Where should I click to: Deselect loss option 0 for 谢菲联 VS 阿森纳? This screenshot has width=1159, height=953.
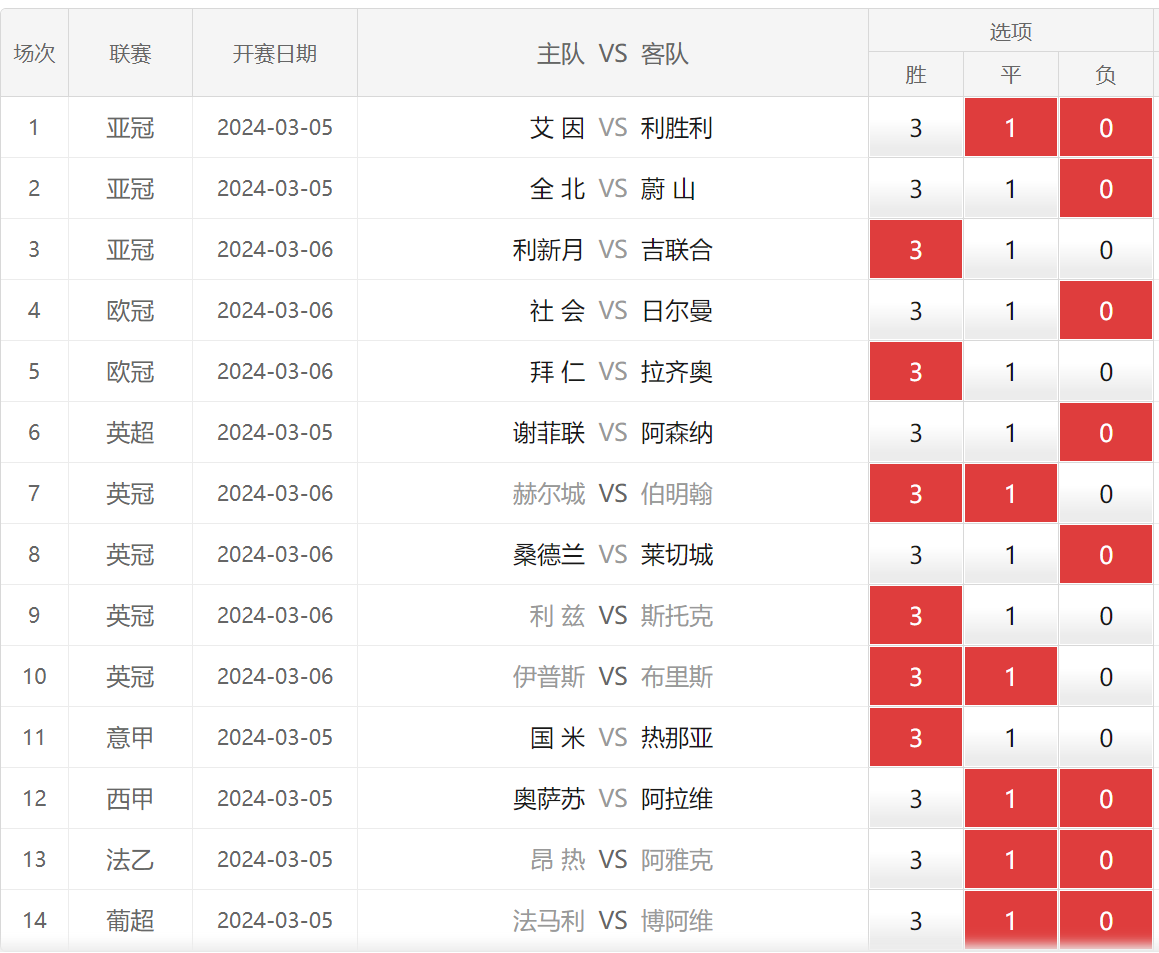click(x=1106, y=433)
